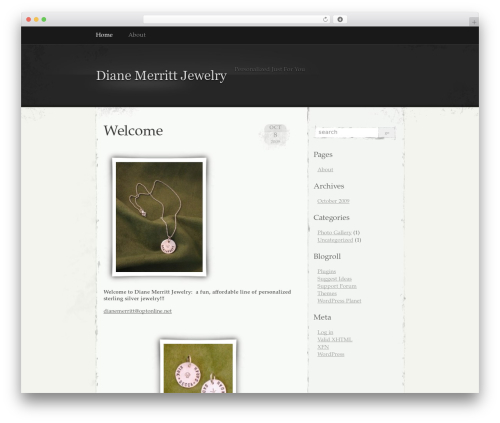Click the browser reload icon
This screenshot has height=423, width=500.
point(325,20)
